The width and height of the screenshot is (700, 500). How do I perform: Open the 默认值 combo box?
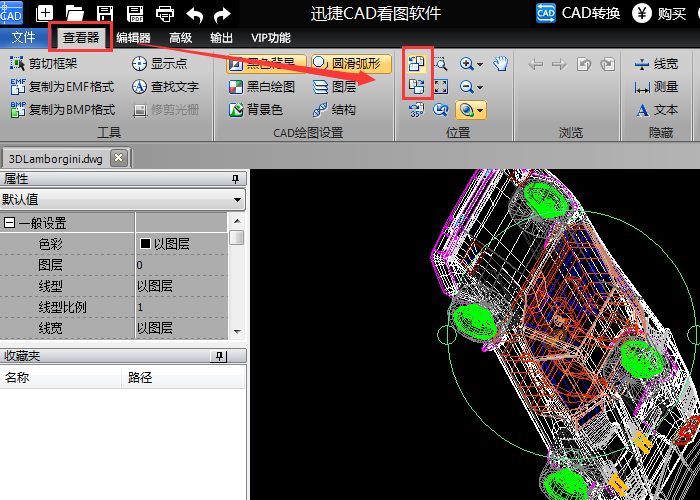coord(123,199)
